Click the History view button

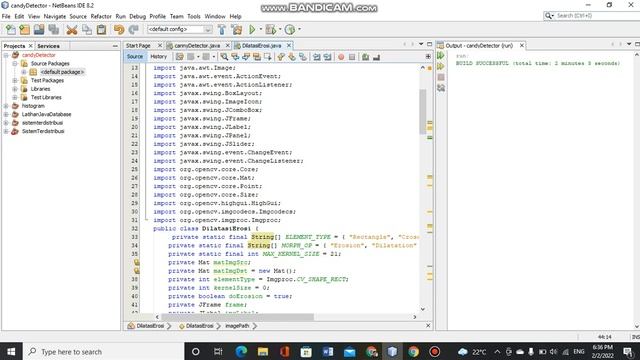click(158, 57)
